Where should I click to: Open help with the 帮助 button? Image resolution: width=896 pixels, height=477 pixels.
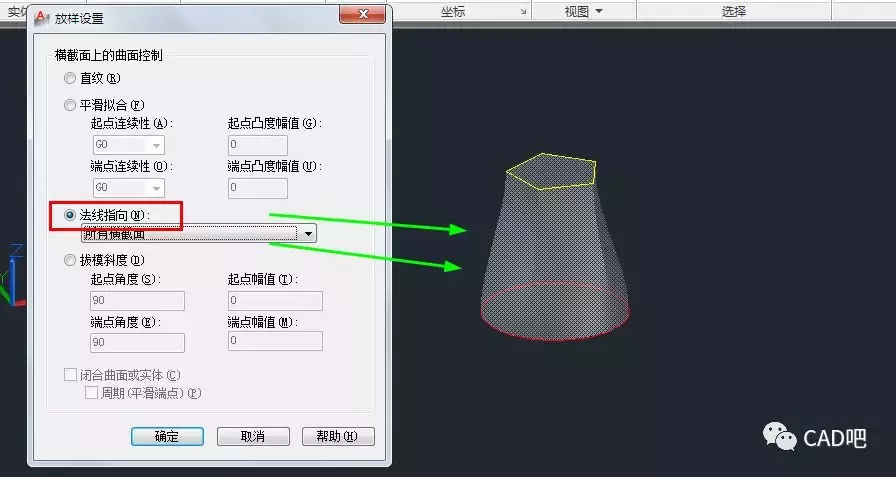[338, 436]
